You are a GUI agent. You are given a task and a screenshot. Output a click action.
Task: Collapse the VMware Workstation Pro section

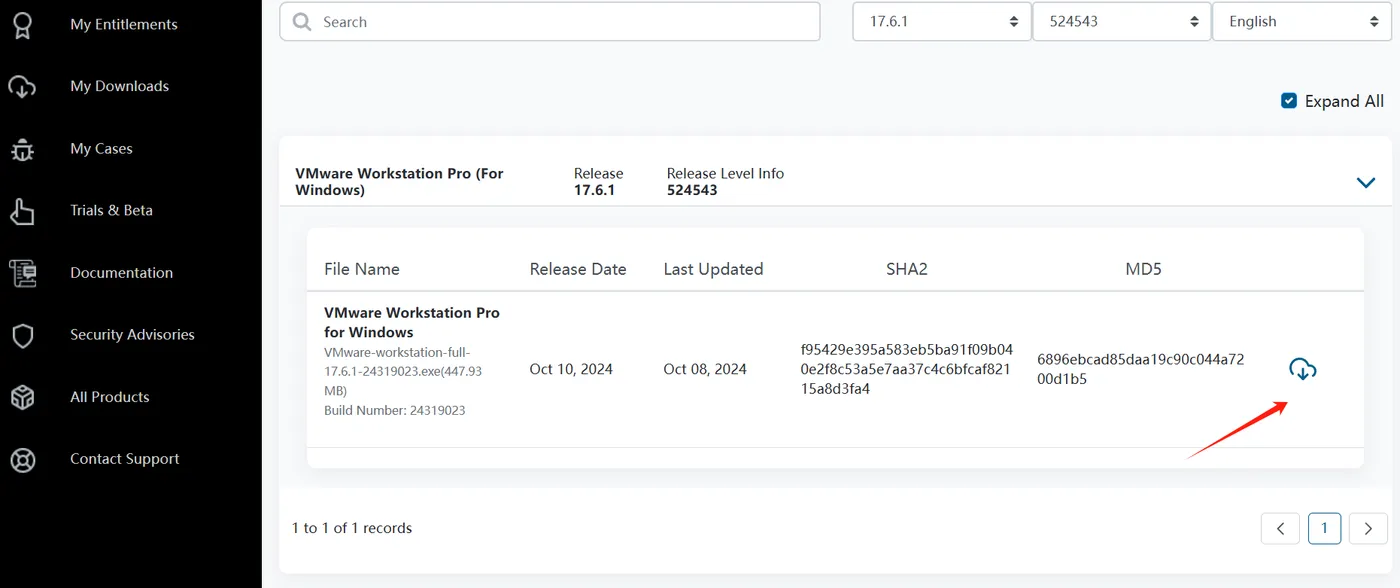click(x=1366, y=182)
